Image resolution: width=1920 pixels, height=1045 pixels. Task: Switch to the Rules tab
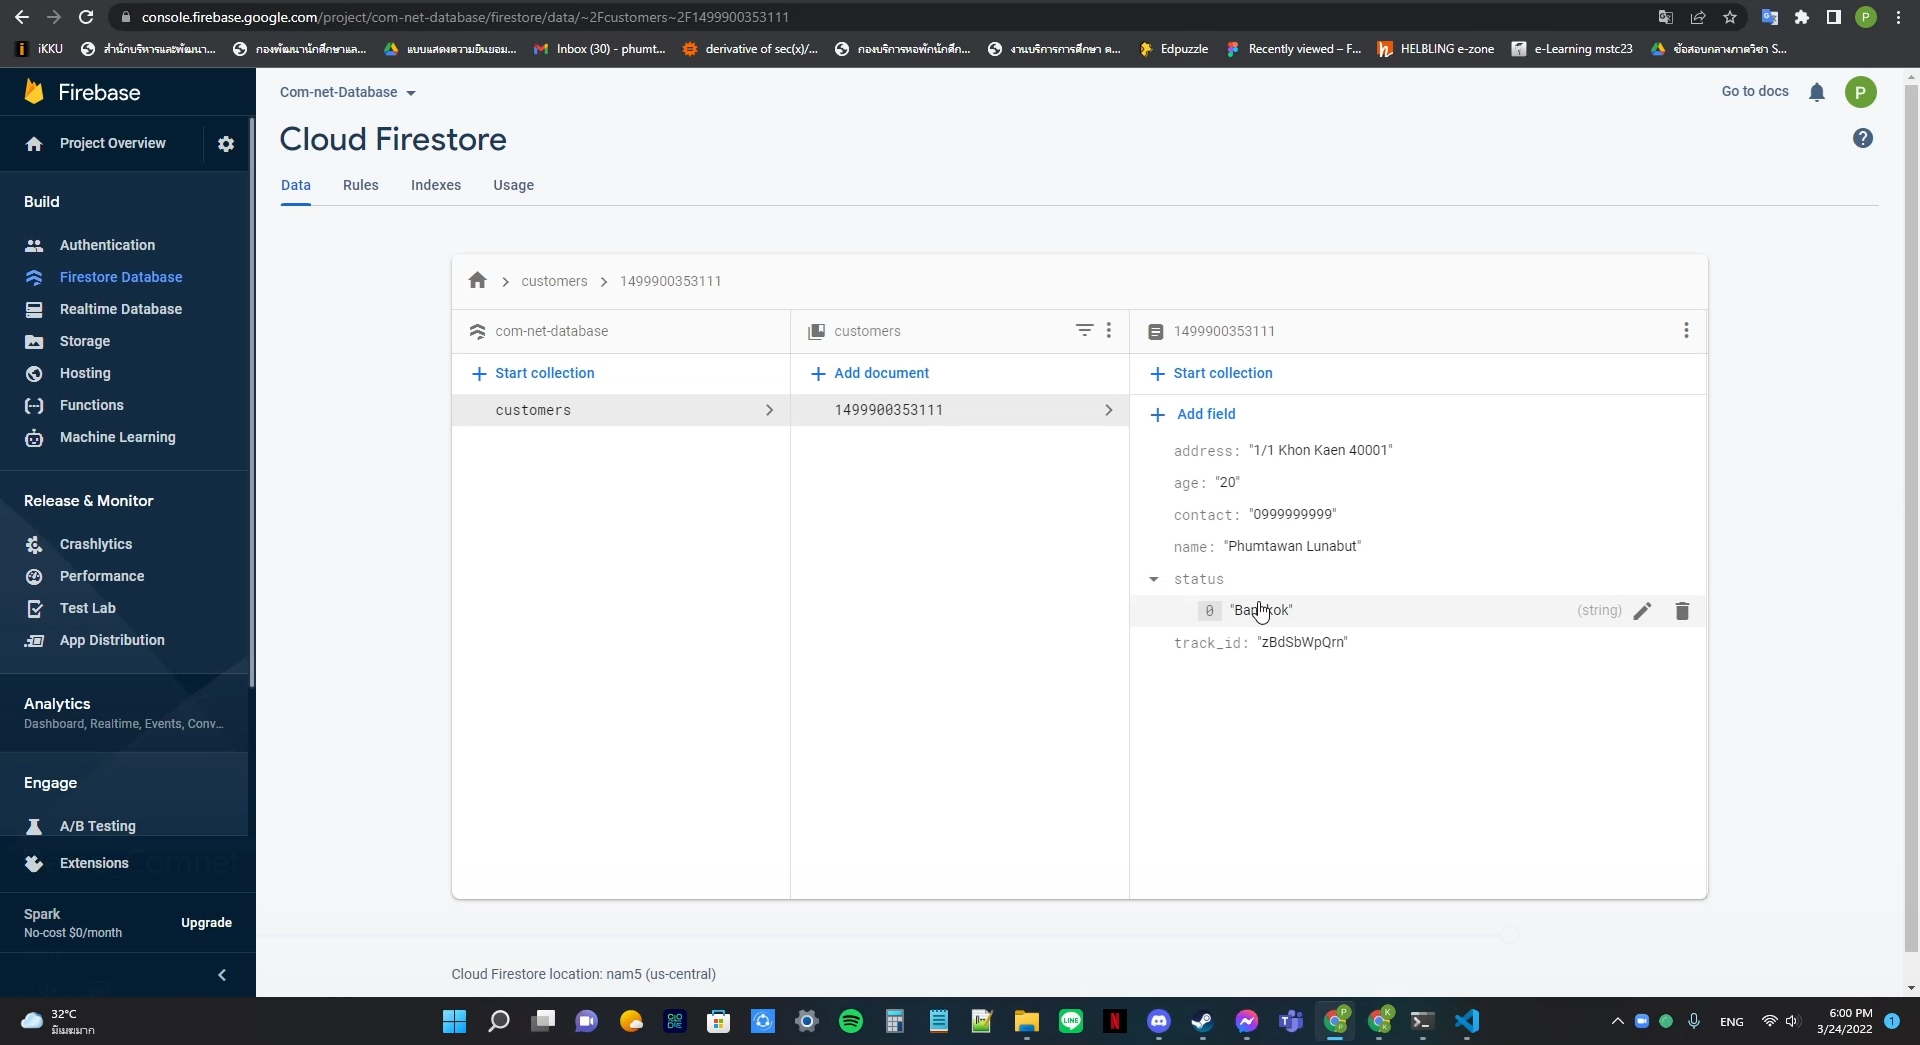(x=360, y=185)
